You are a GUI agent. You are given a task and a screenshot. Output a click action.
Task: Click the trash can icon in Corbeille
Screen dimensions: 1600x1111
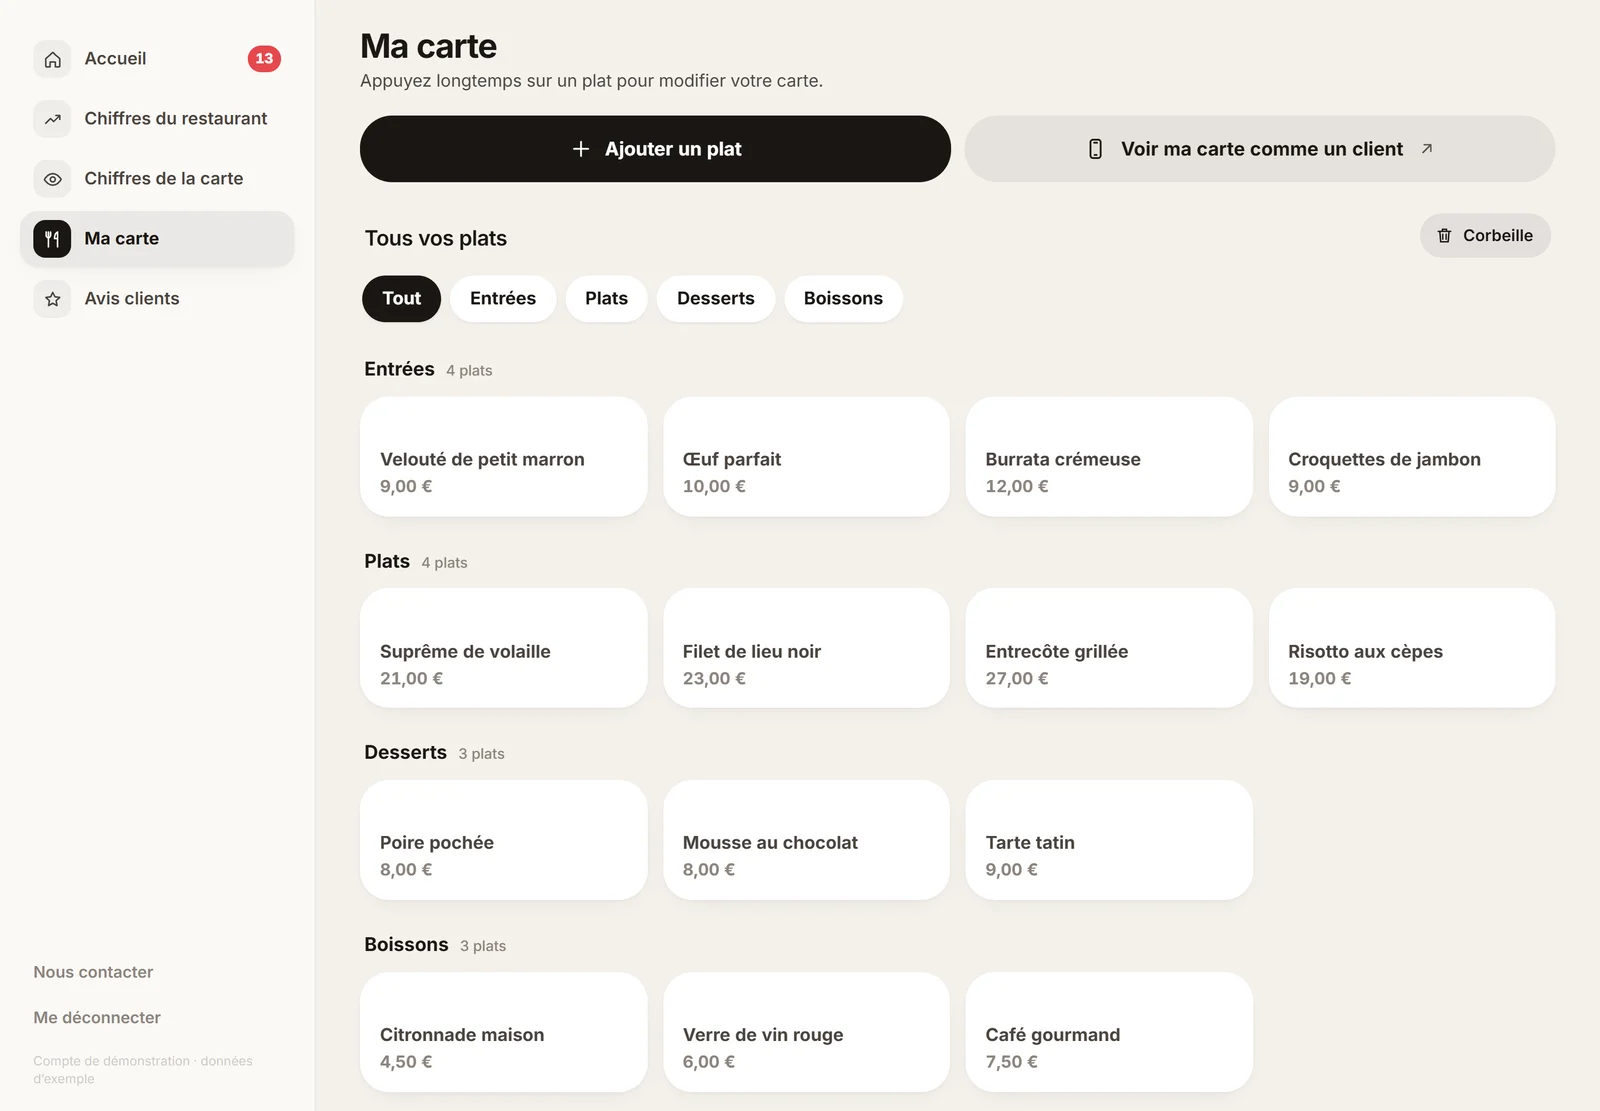pos(1444,236)
